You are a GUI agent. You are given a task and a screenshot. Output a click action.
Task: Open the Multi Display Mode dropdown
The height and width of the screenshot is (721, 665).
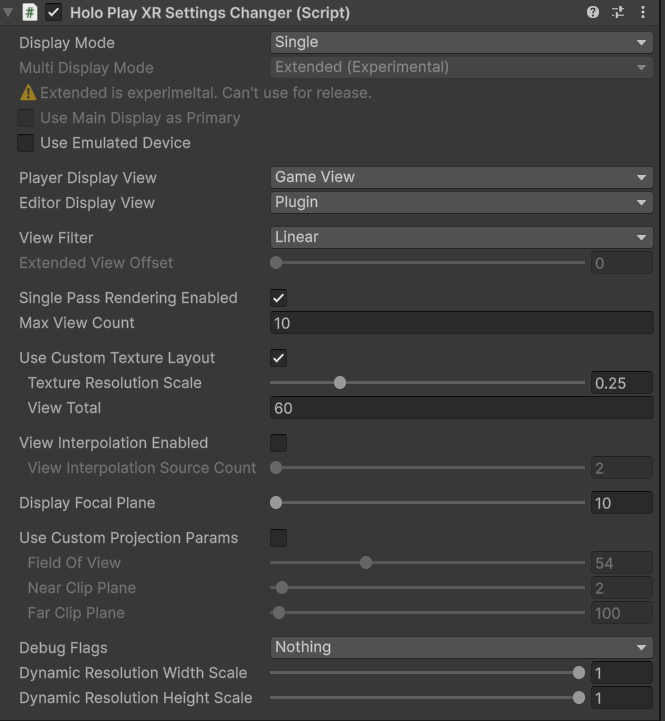[461, 67]
